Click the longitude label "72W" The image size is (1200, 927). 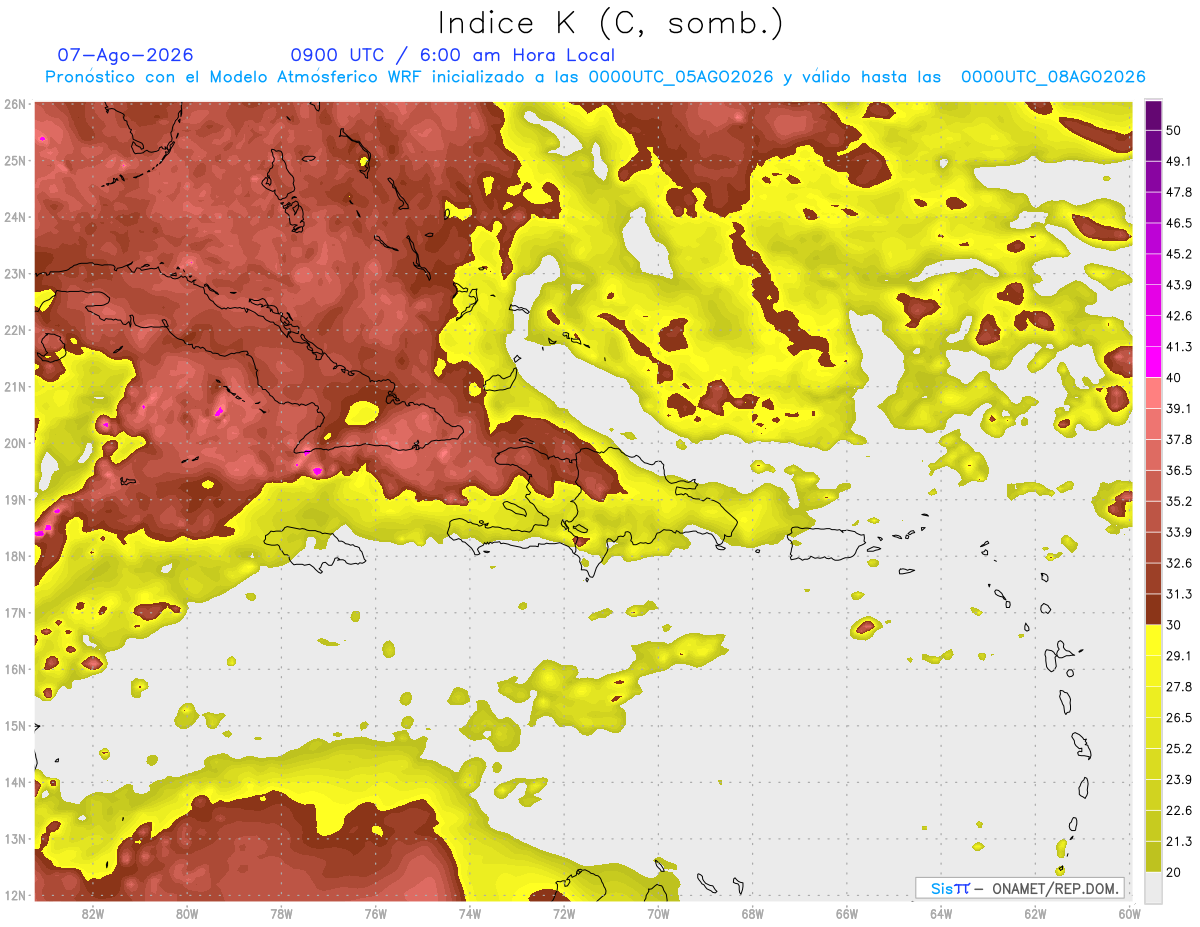point(563,913)
